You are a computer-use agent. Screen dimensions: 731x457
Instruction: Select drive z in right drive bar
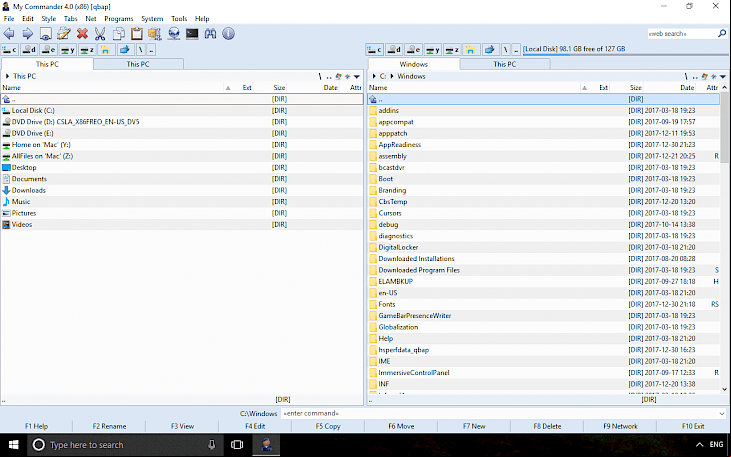tap(452, 49)
